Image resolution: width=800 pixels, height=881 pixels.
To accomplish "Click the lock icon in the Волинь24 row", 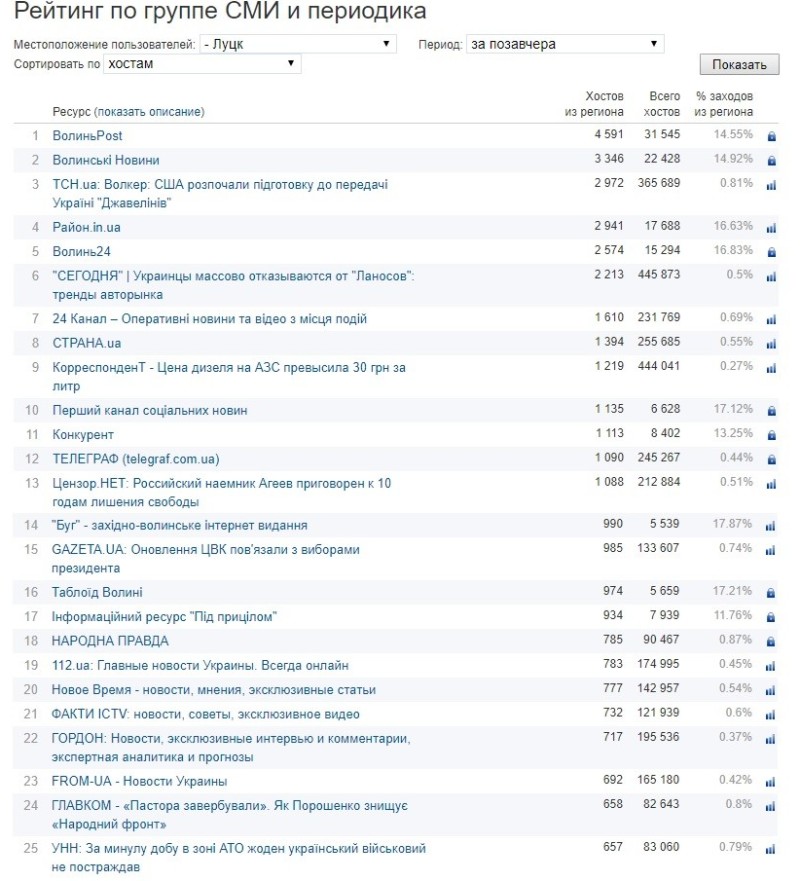I will (771, 252).
